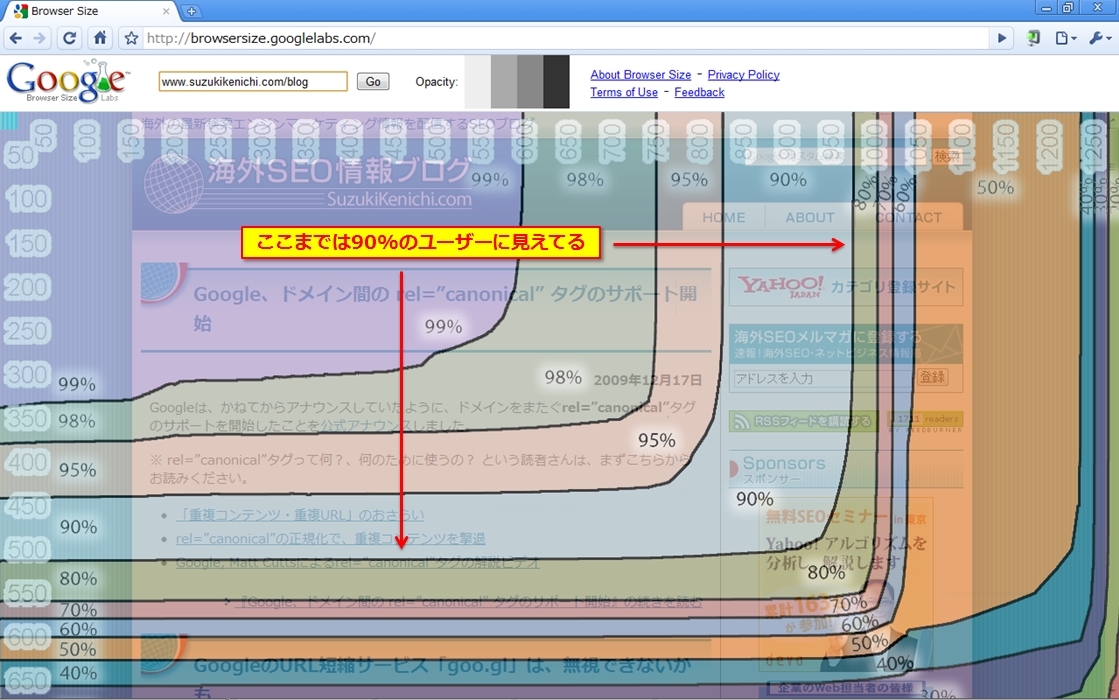Open the 続きを読む read-more link

[x=471, y=602]
